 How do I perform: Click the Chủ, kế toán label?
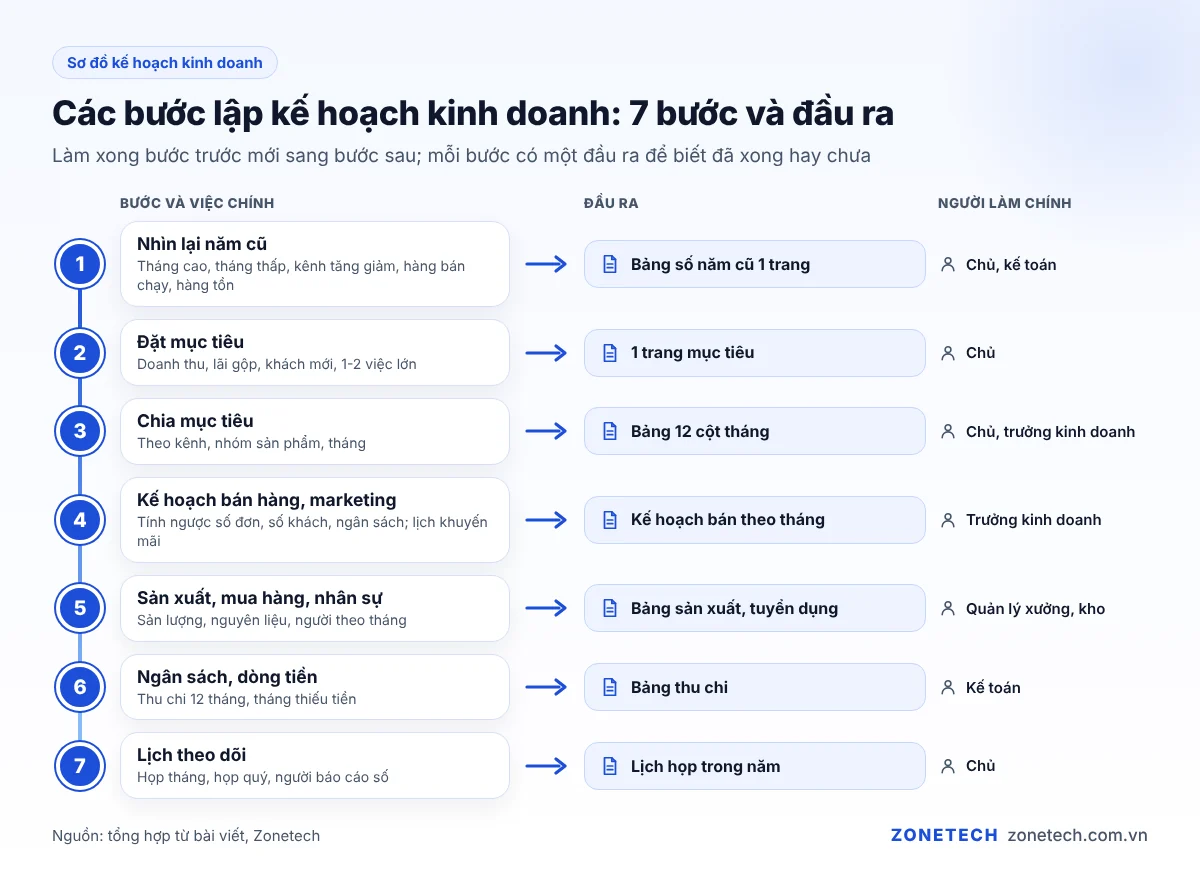click(1011, 265)
